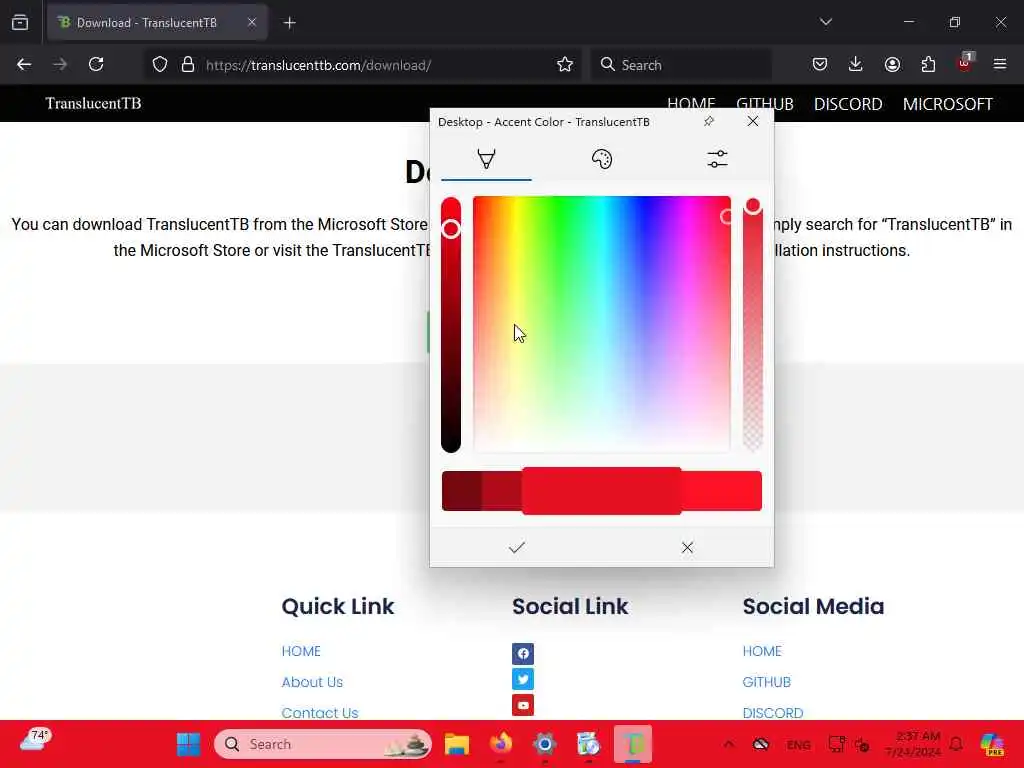Open the notifications bell icon
Screen dimensions: 1024x768
(x=956, y=744)
